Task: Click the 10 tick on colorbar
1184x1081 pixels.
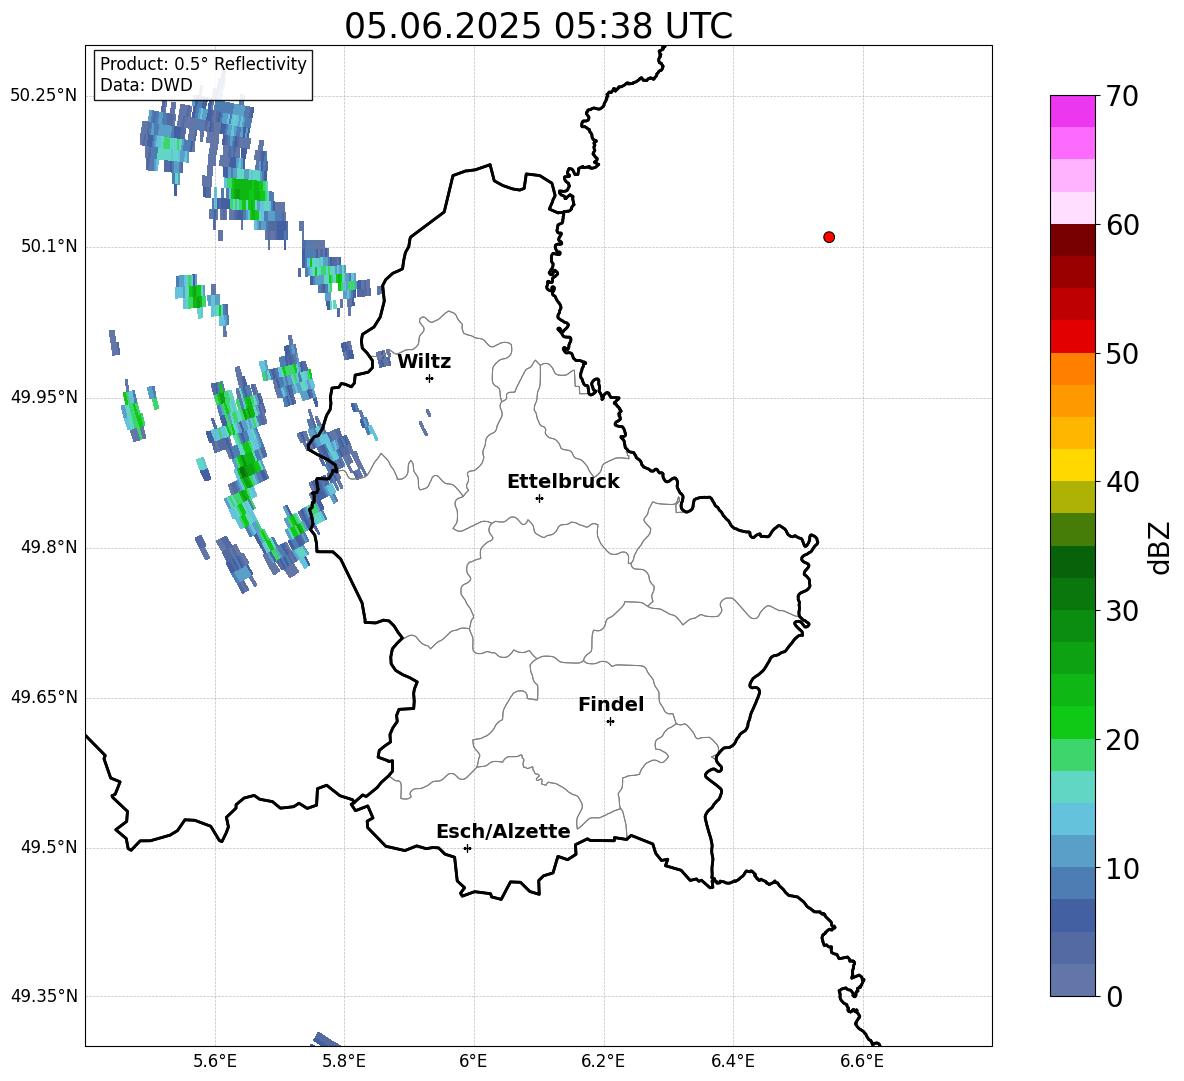Action: [x=1122, y=868]
